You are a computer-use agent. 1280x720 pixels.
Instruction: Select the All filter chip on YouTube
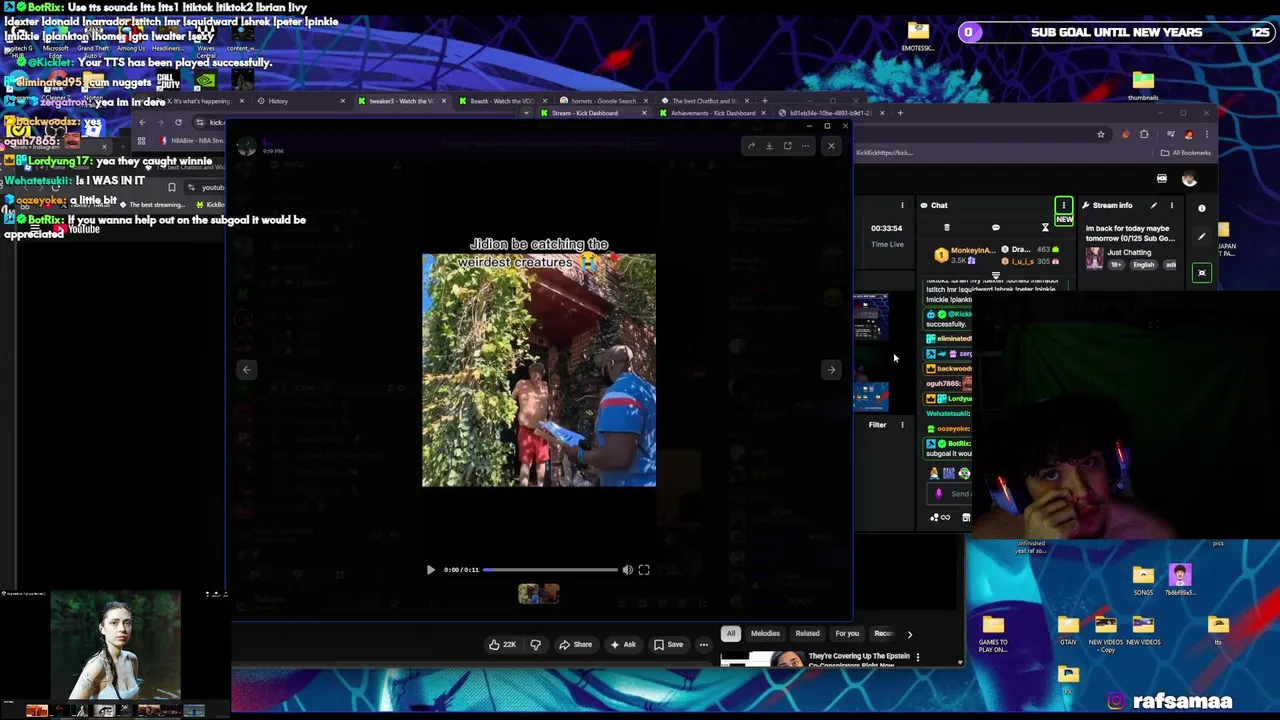731,633
